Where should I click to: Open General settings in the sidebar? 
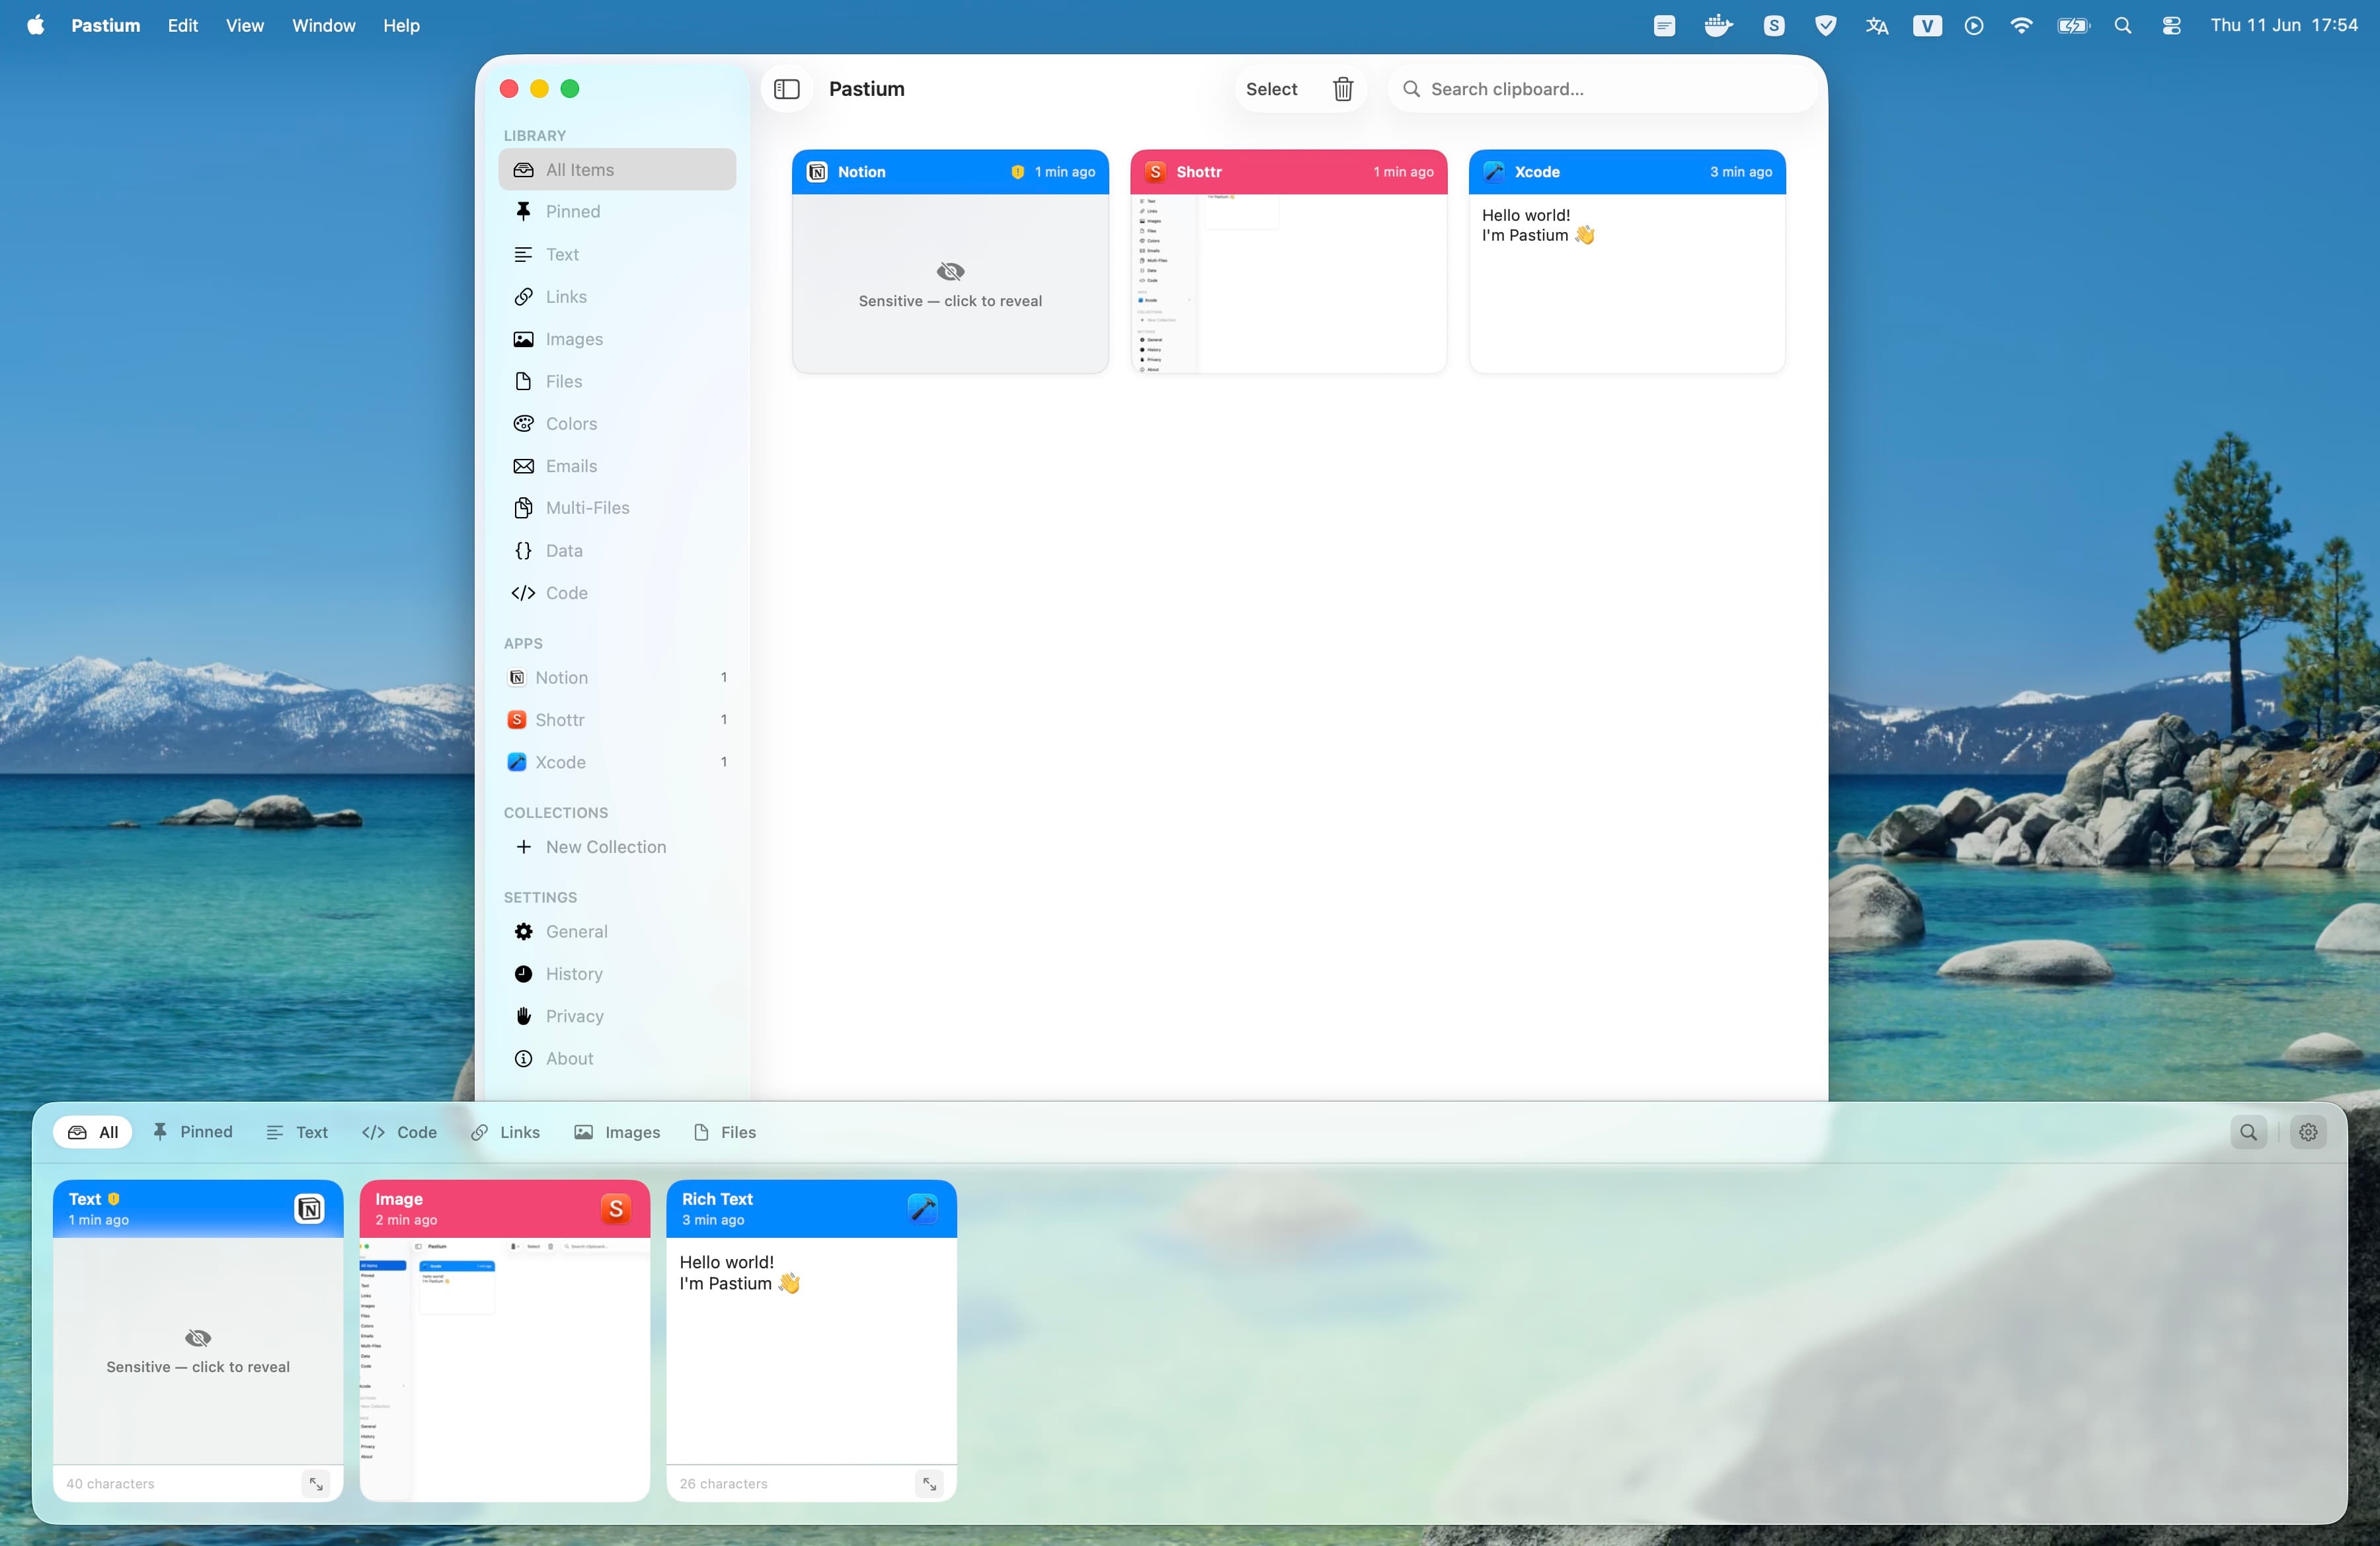(617, 932)
